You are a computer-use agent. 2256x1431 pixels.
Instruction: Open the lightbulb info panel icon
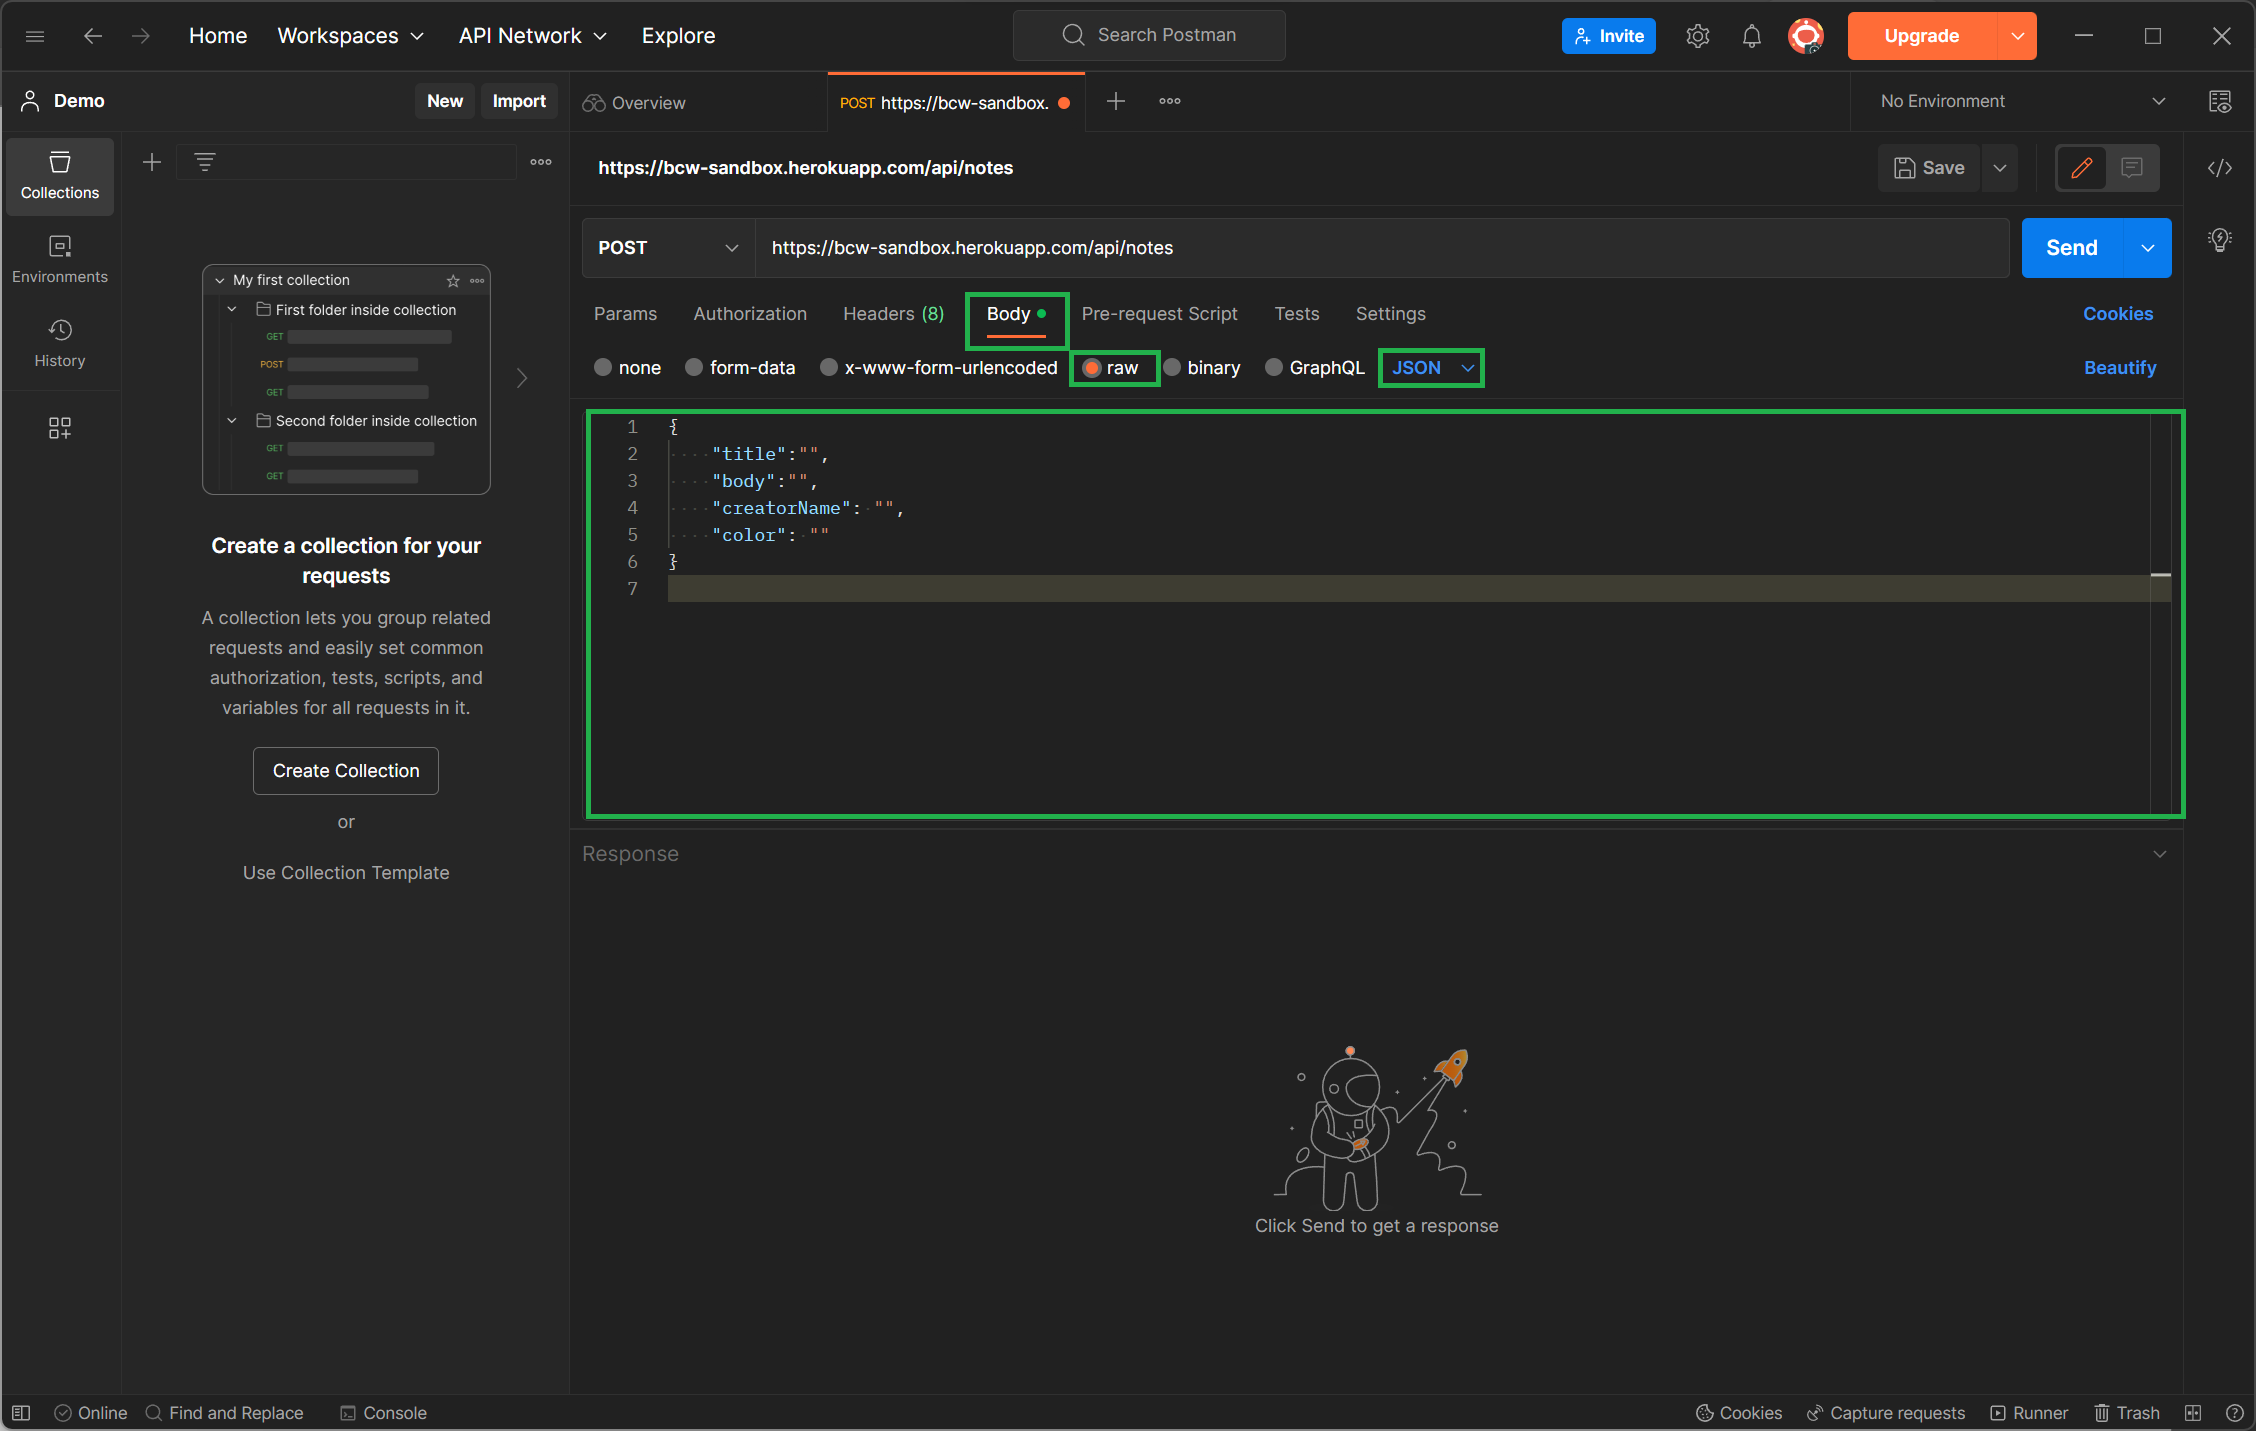click(2220, 240)
